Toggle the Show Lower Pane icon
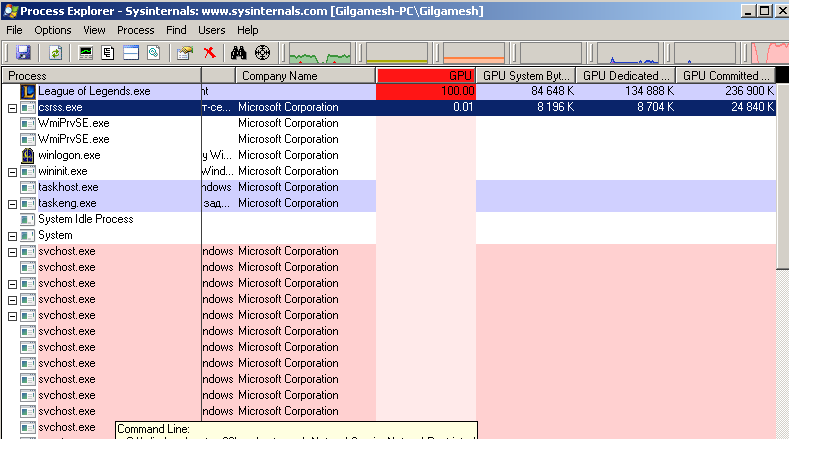The height and width of the screenshot is (452, 840). (x=131, y=52)
